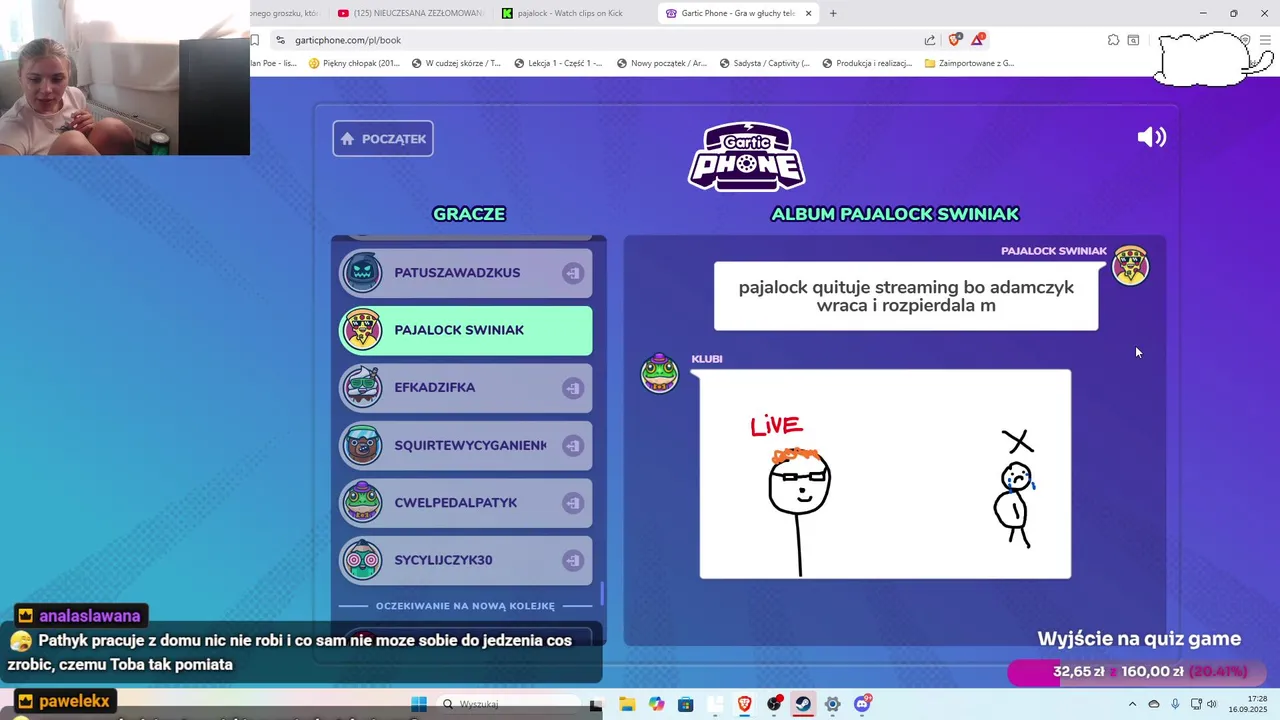Select player SYCYLIJCZYK30 row

point(466,560)
